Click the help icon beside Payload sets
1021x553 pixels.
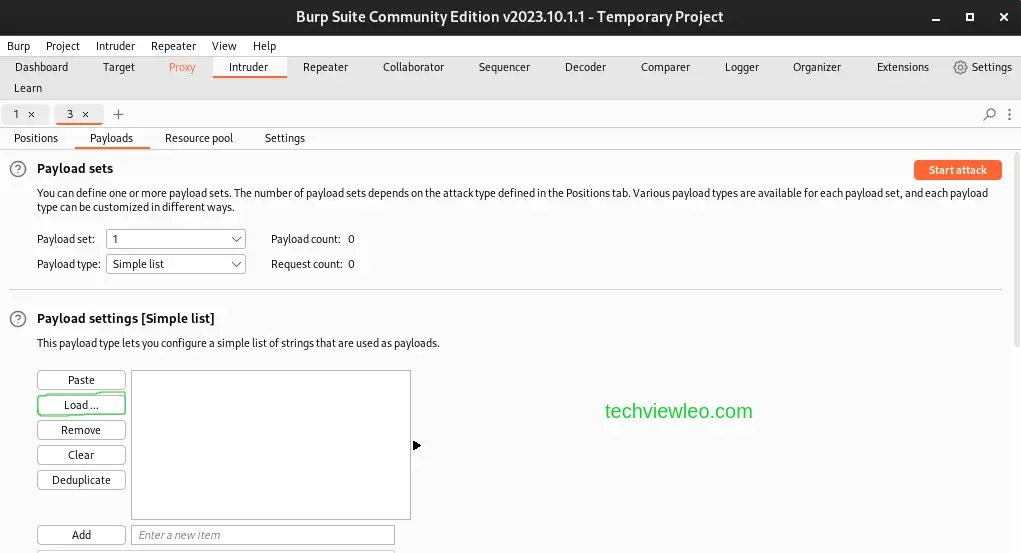point(17,169)
